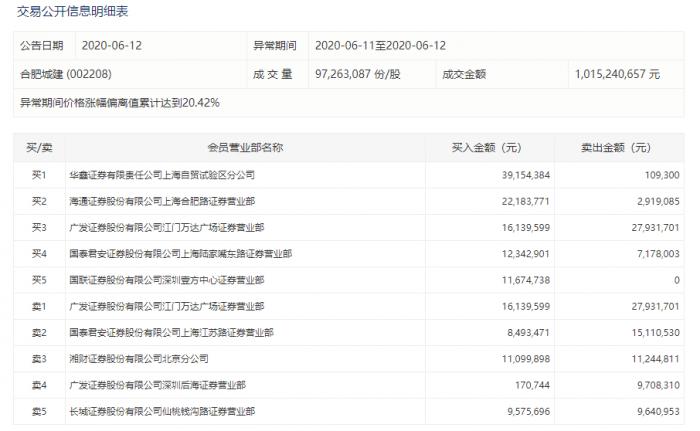Click the 成交金额 label

click(x=464, y=74)
